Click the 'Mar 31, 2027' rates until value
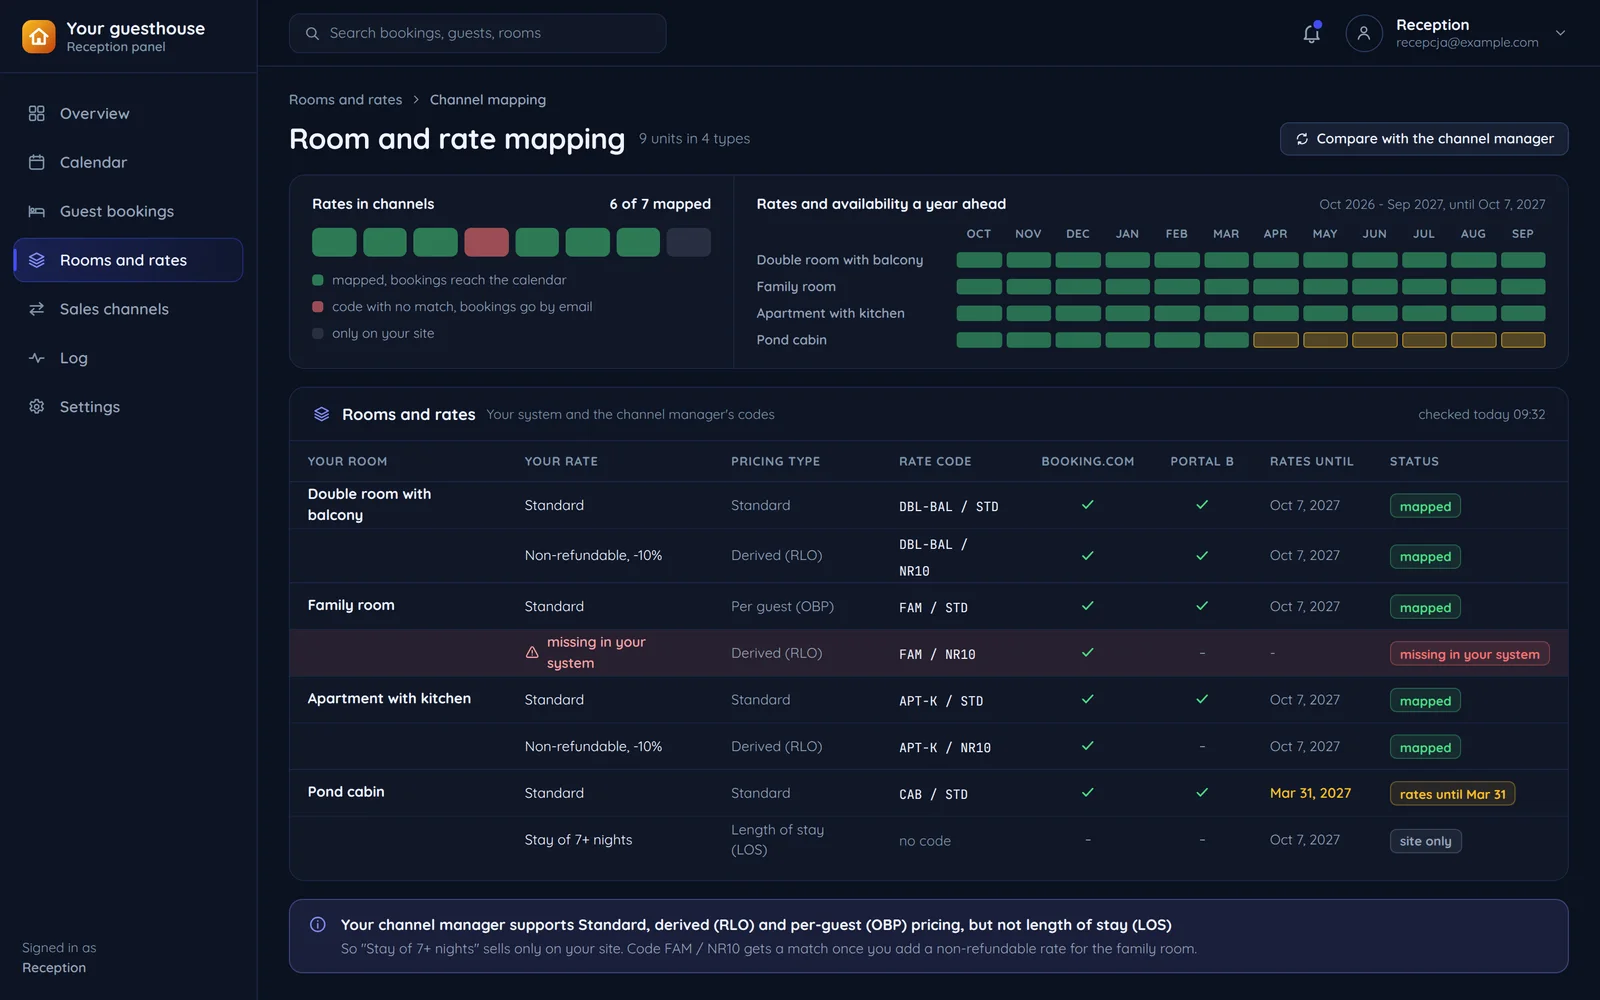This screenshot has height=1000, width=1600. click(1310, 793)
